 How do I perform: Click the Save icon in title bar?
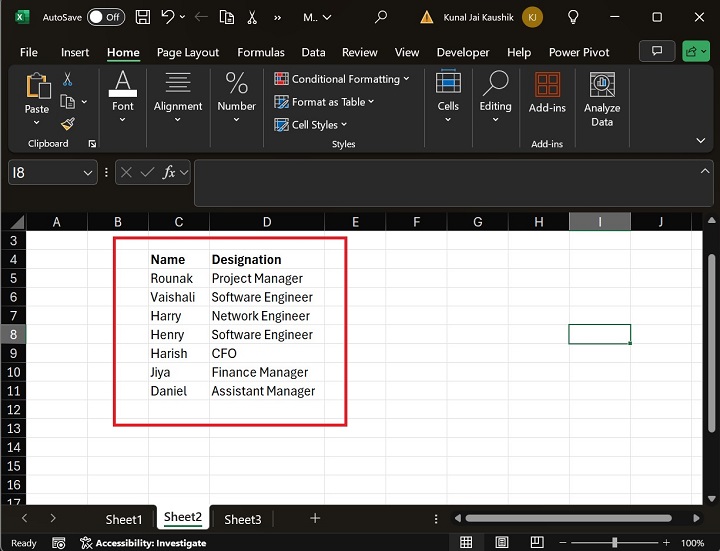(x=143, y=17)
